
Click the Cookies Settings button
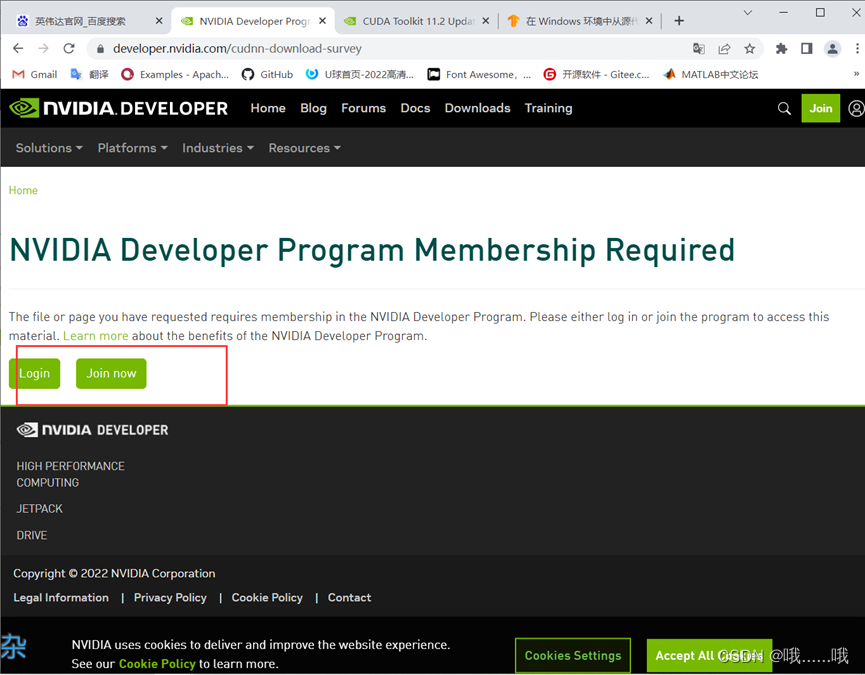(x=573, y=655)
